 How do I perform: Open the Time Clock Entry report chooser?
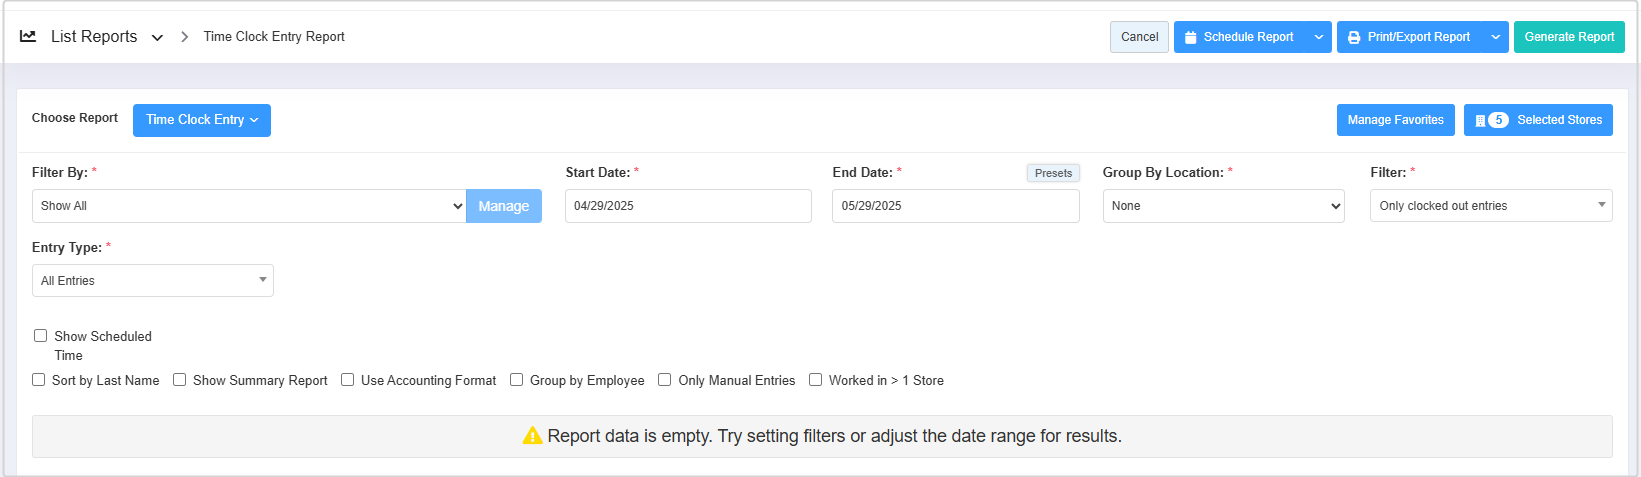click(x=202, y=120)
